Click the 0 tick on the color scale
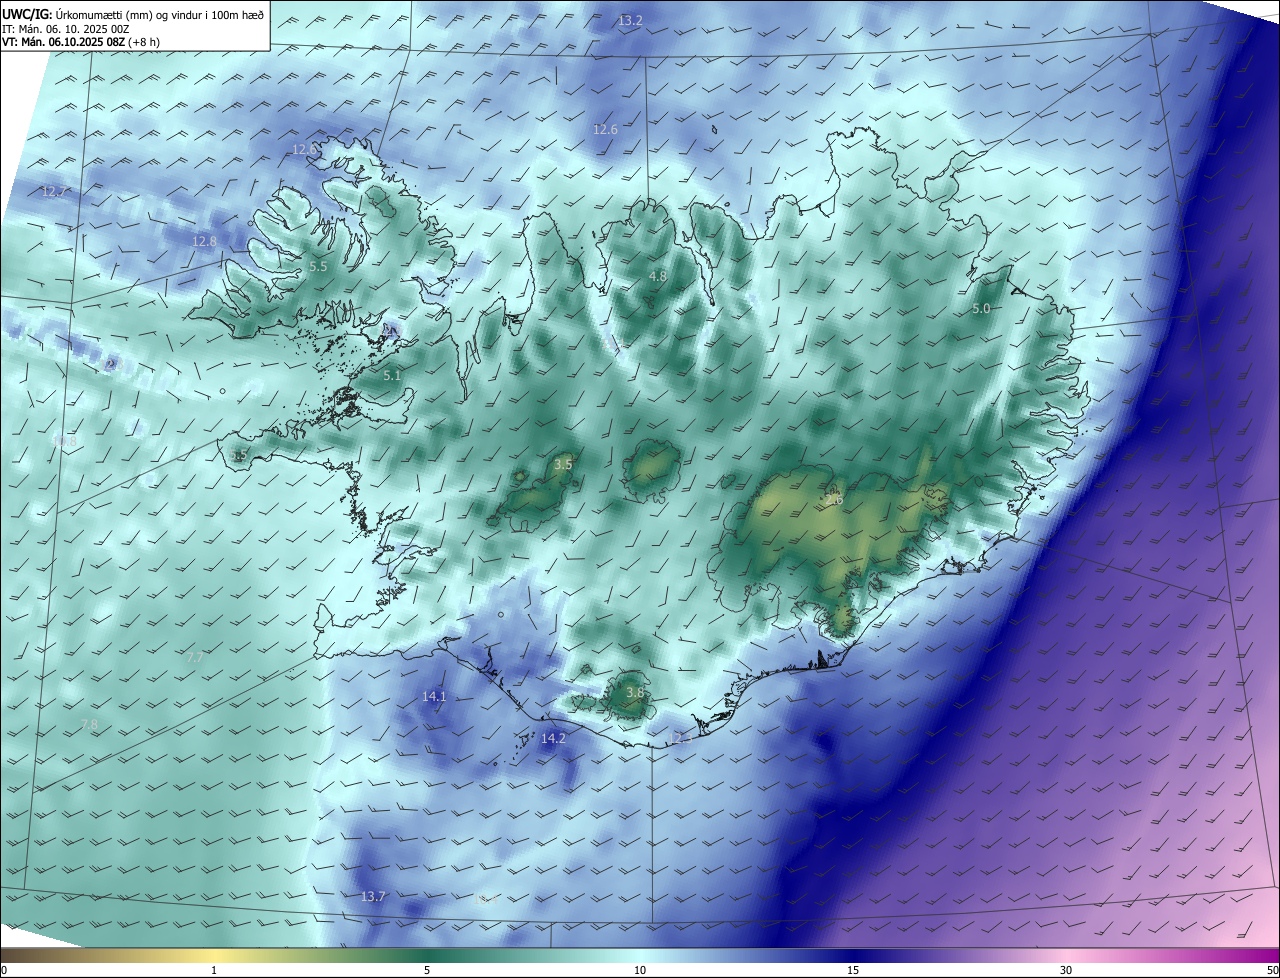 tap(4, 970)
